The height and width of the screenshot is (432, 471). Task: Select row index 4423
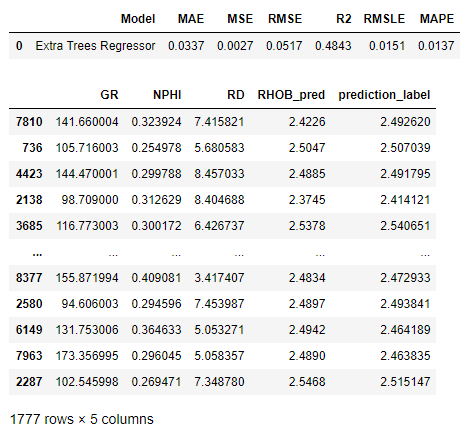coord(29,174)
